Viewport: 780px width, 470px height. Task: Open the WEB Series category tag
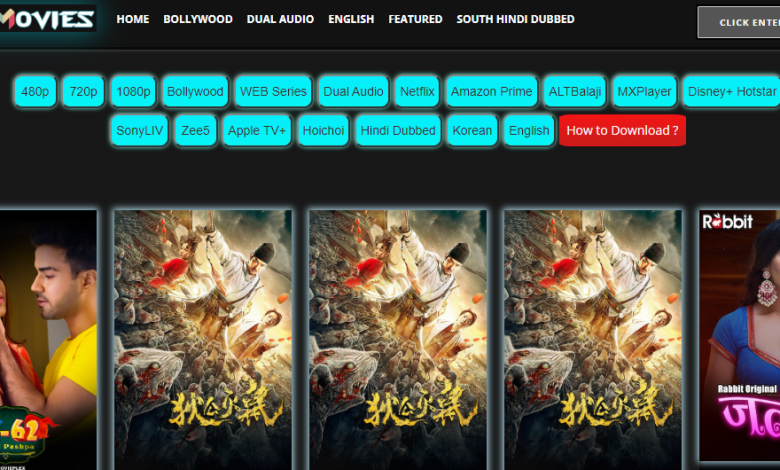tap(273, 92)
